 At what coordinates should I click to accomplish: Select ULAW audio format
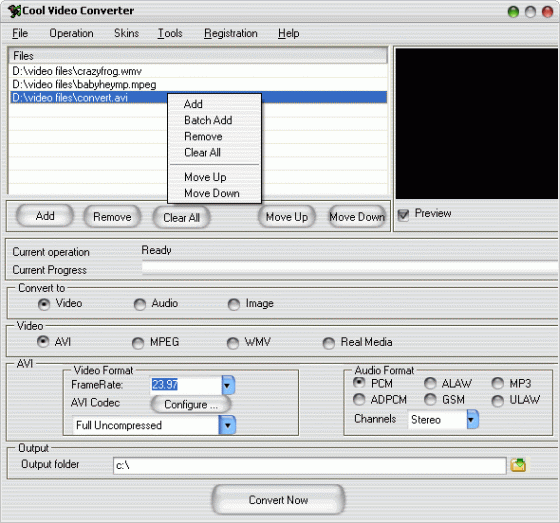(498, 401)
